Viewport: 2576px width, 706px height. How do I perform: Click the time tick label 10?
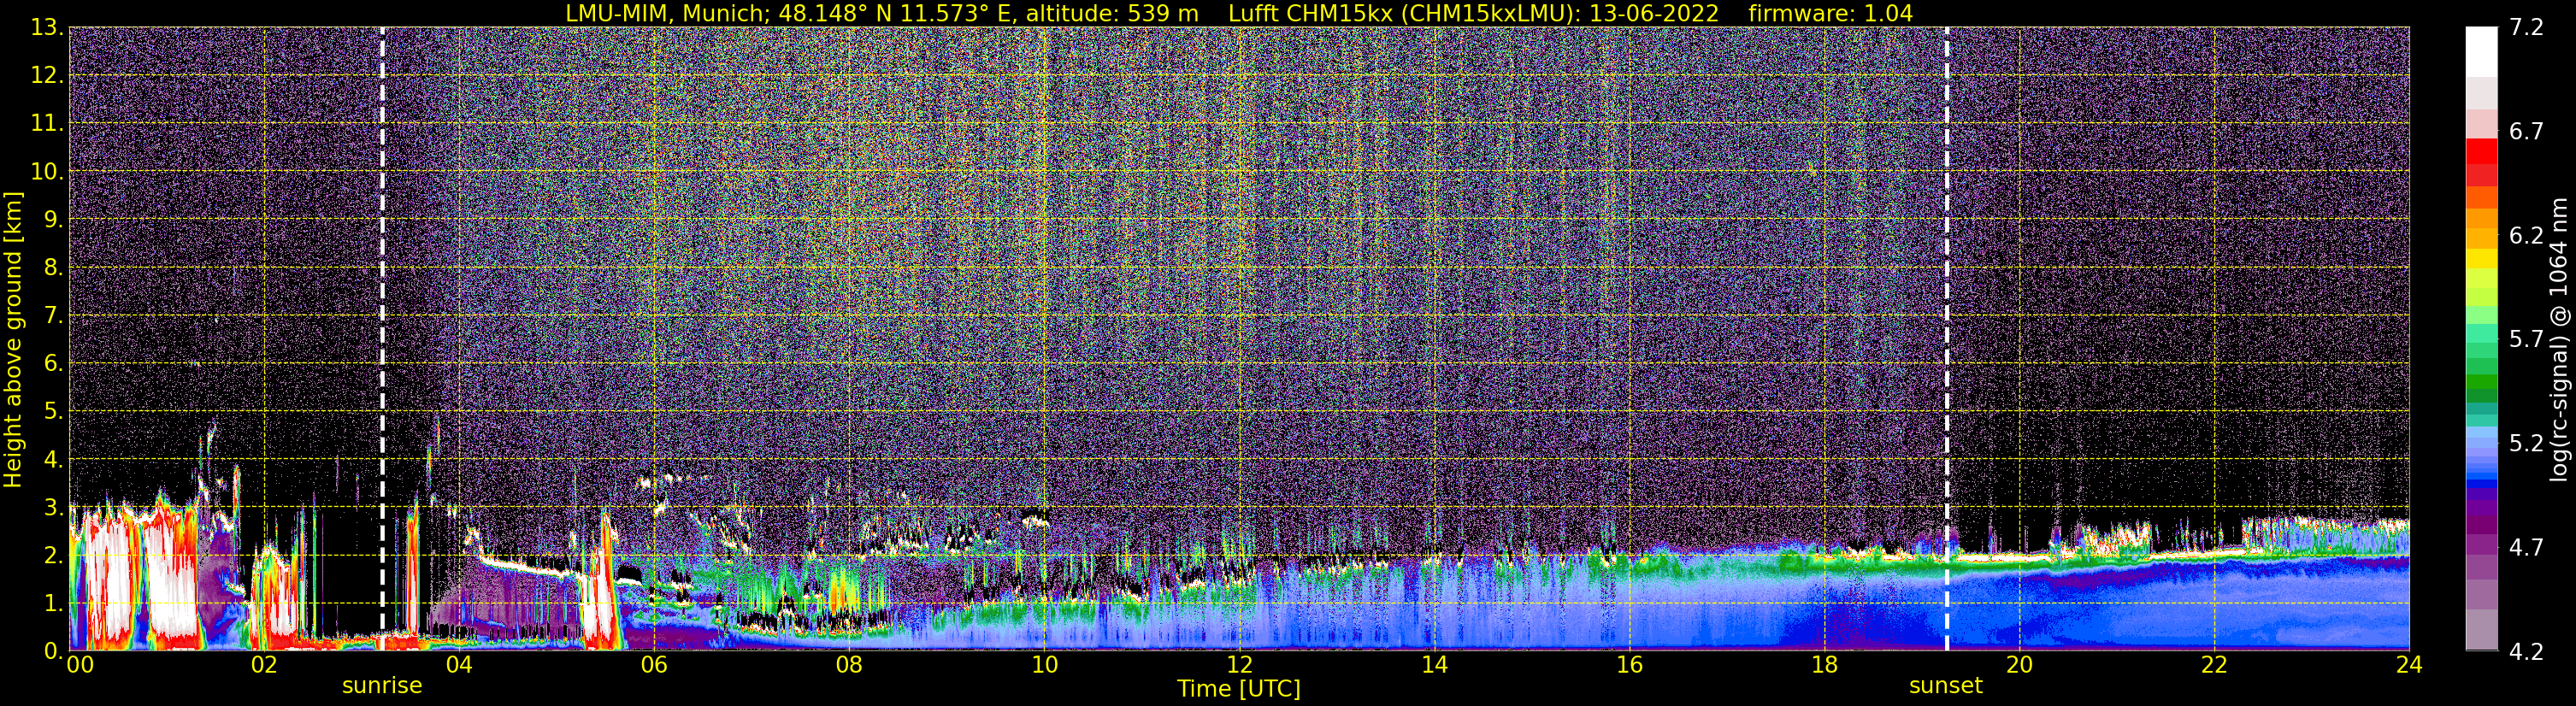(x=1044, y=665)
